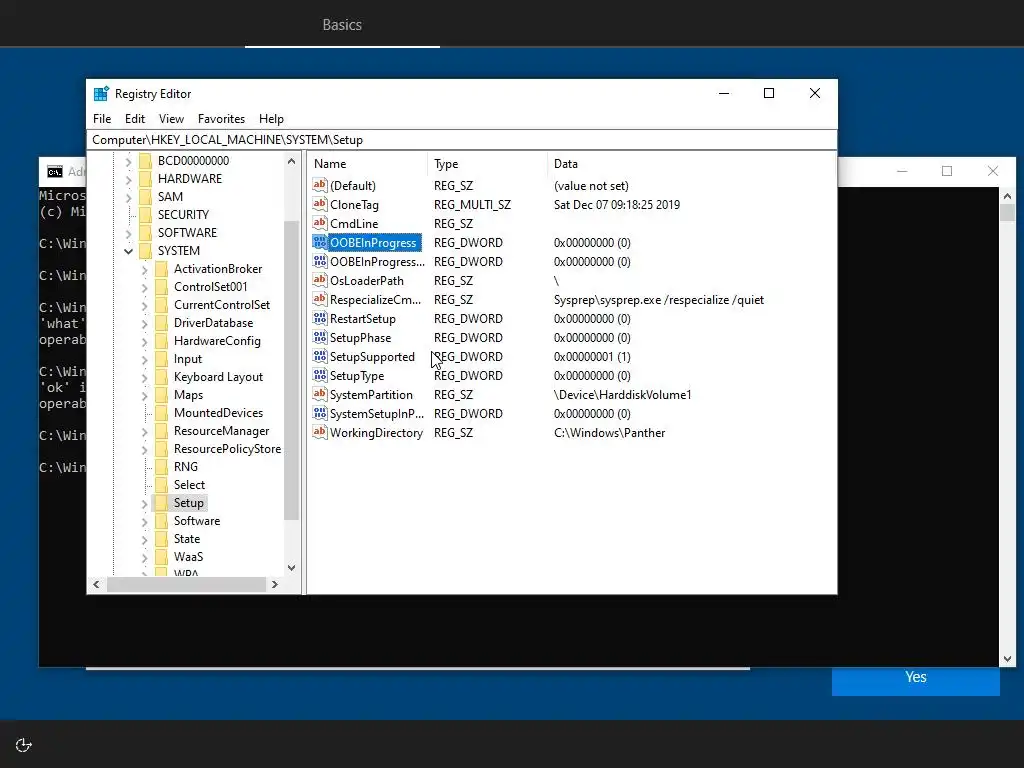1024x768 pixels.
Task: Click the SECURITY folder icon
Action: coord(146,215)
